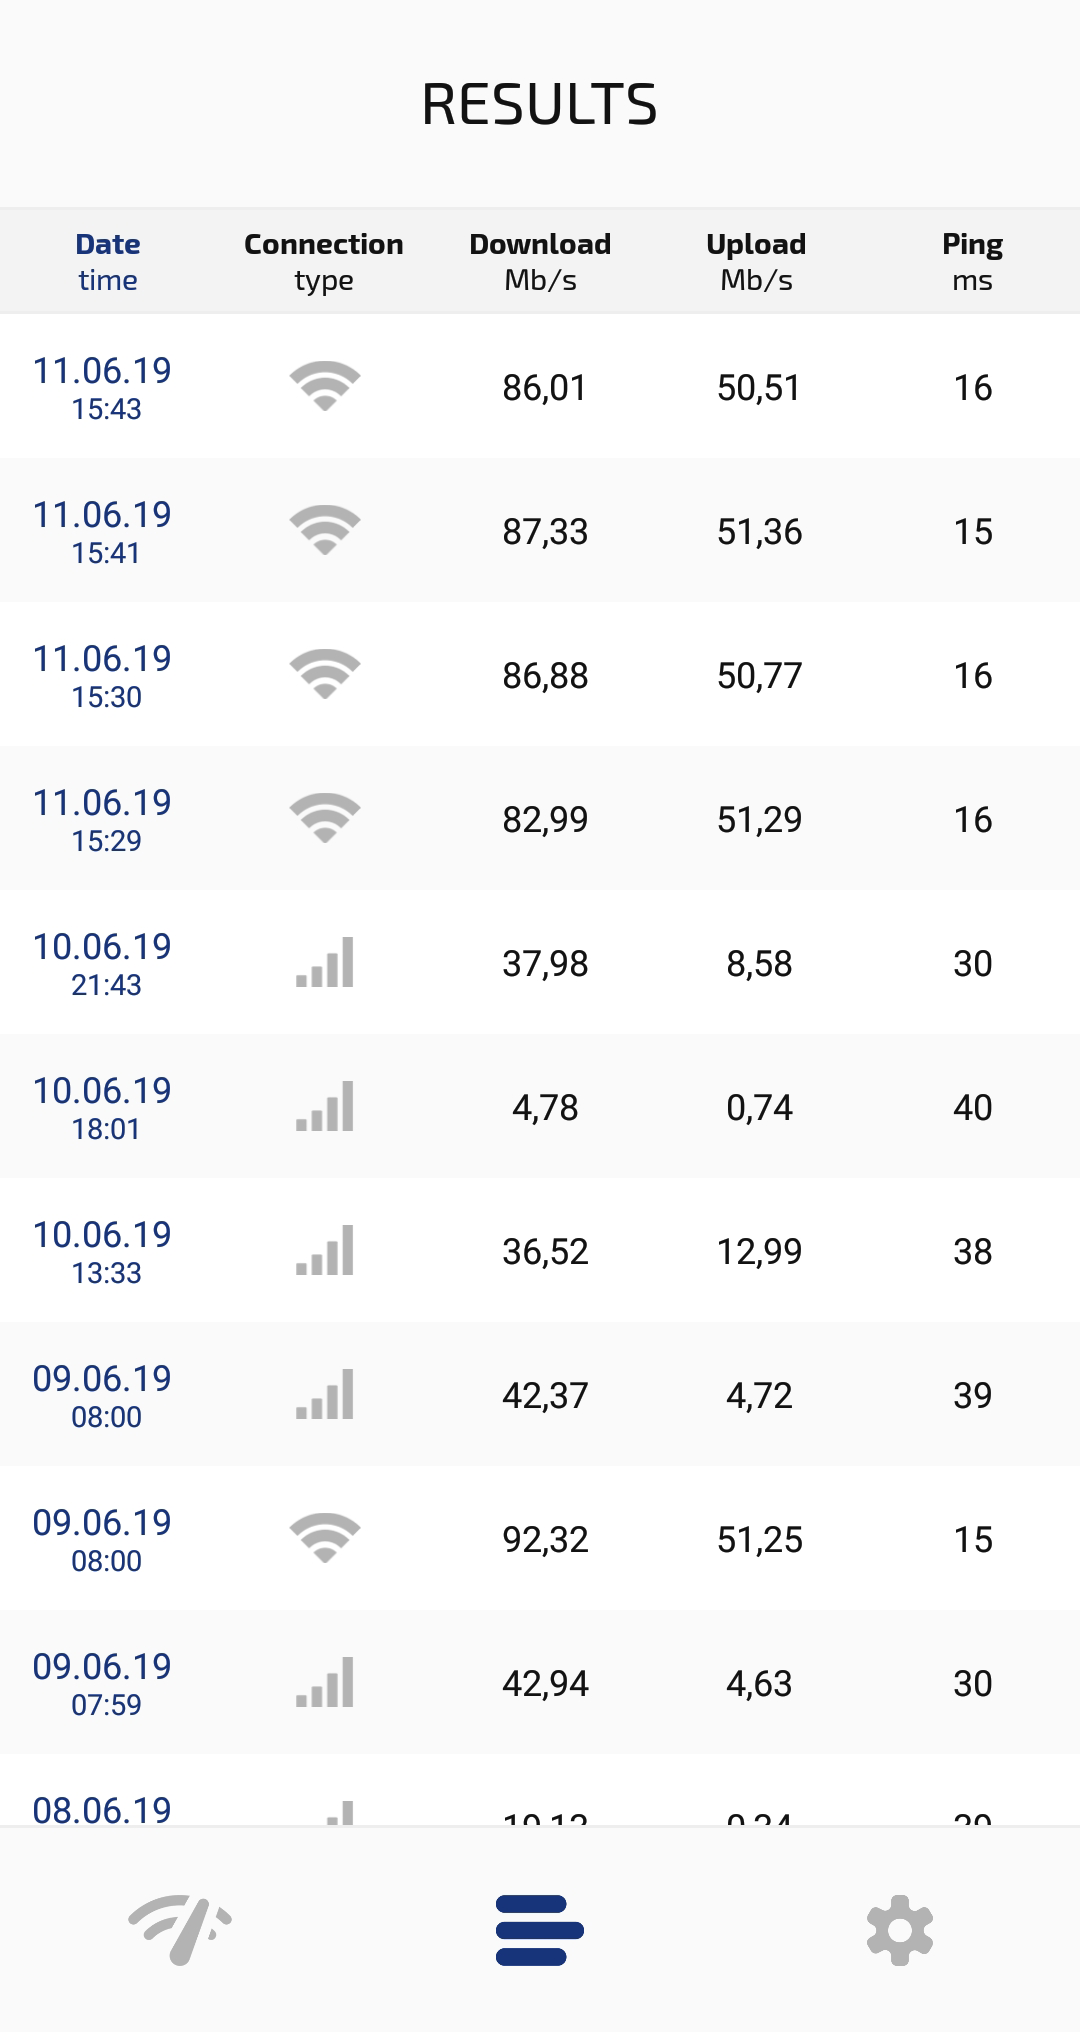
Task: Tap cellular signal icon of 10.06.19 13:33
Action: pyautogui.click(x=324, y=1250)
